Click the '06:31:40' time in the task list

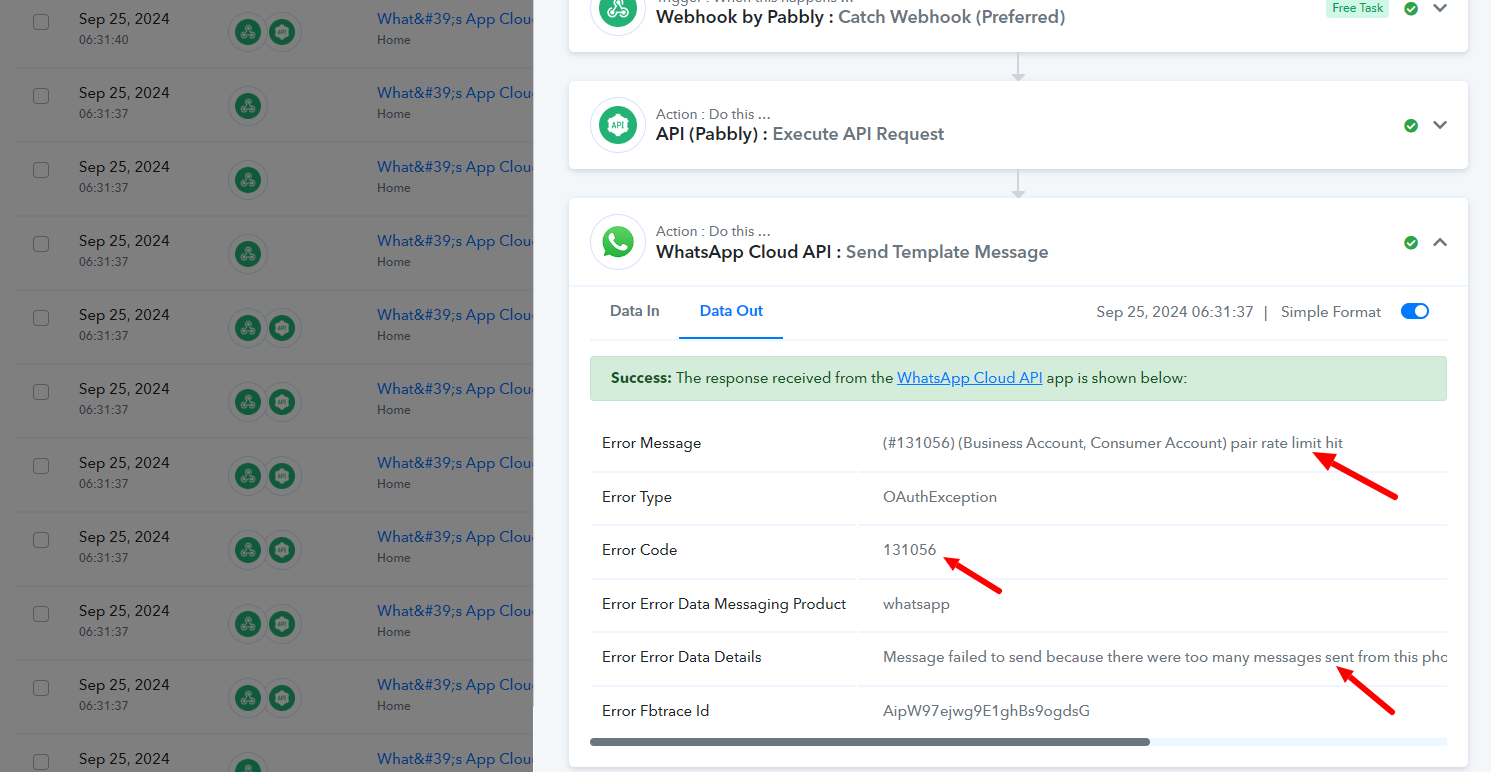pos(104,40)
